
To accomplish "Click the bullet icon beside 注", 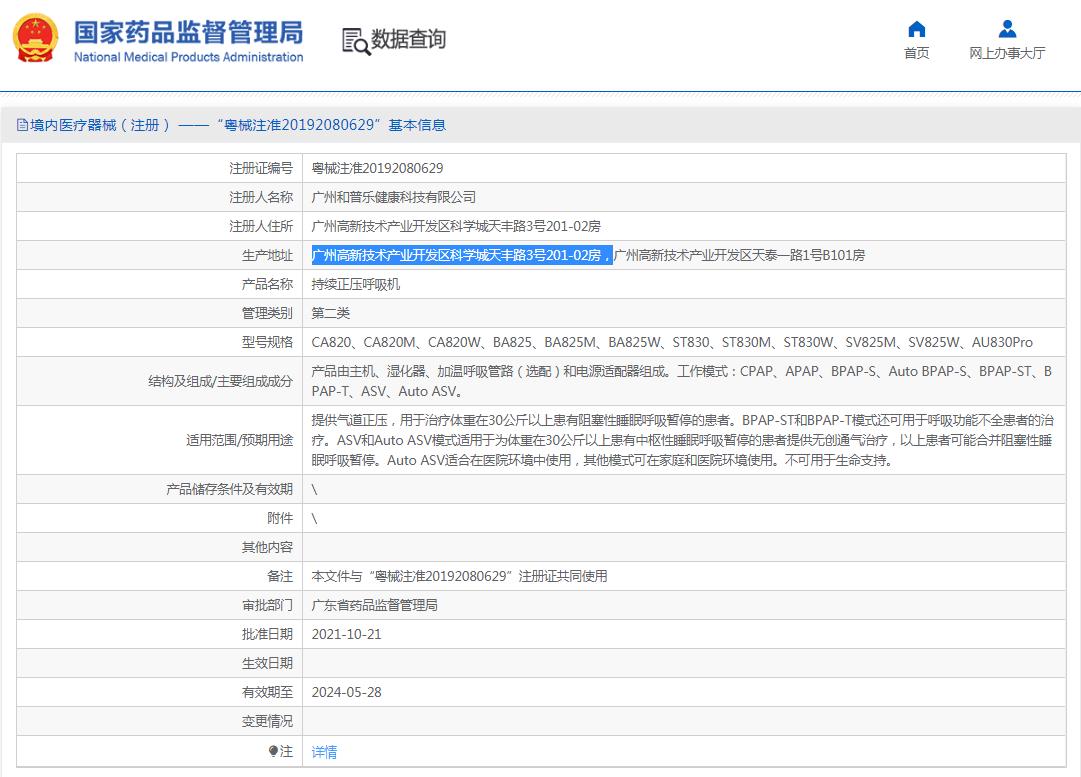I will click(274, 751).
